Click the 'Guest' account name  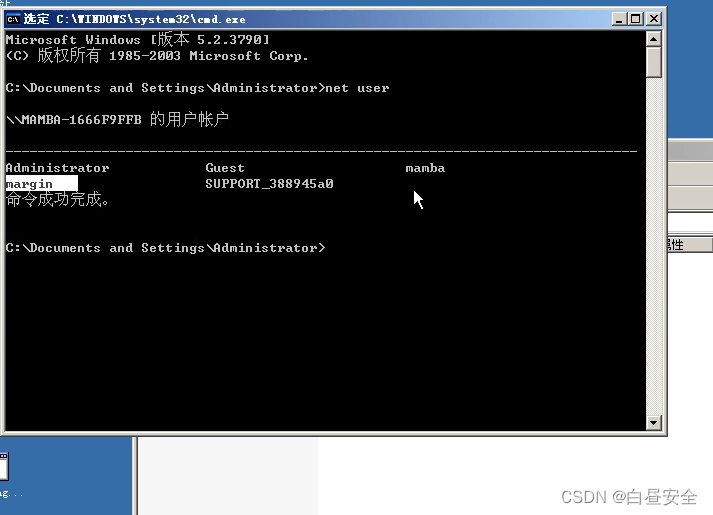coord(225,168)
